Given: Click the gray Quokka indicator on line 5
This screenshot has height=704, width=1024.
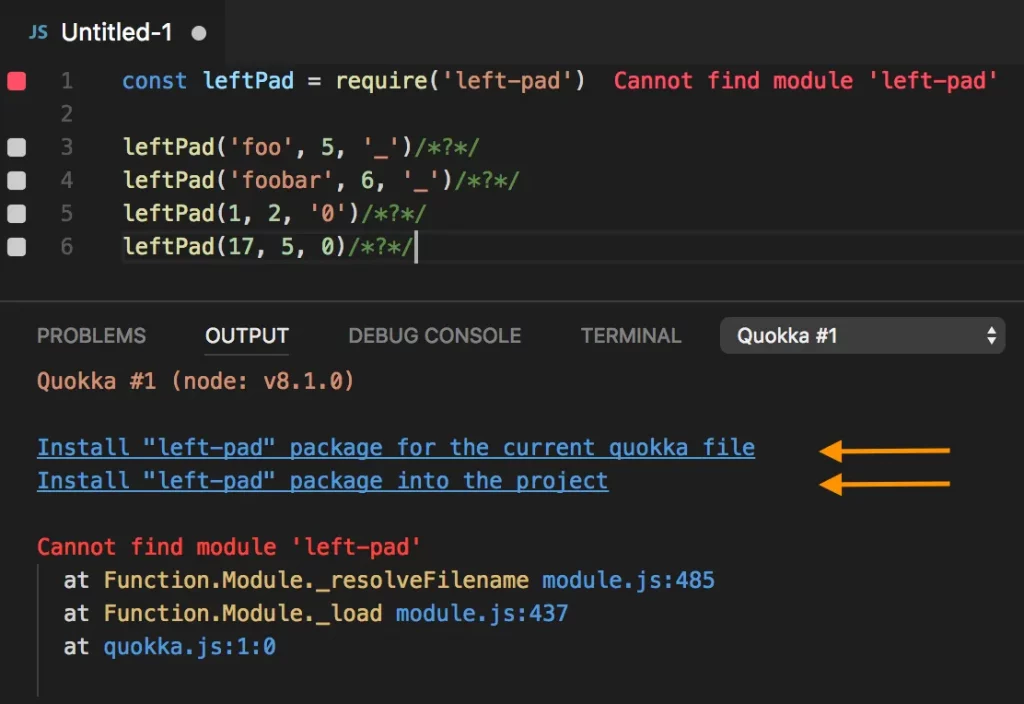Looking at the screenshot, I should [17, 214].
